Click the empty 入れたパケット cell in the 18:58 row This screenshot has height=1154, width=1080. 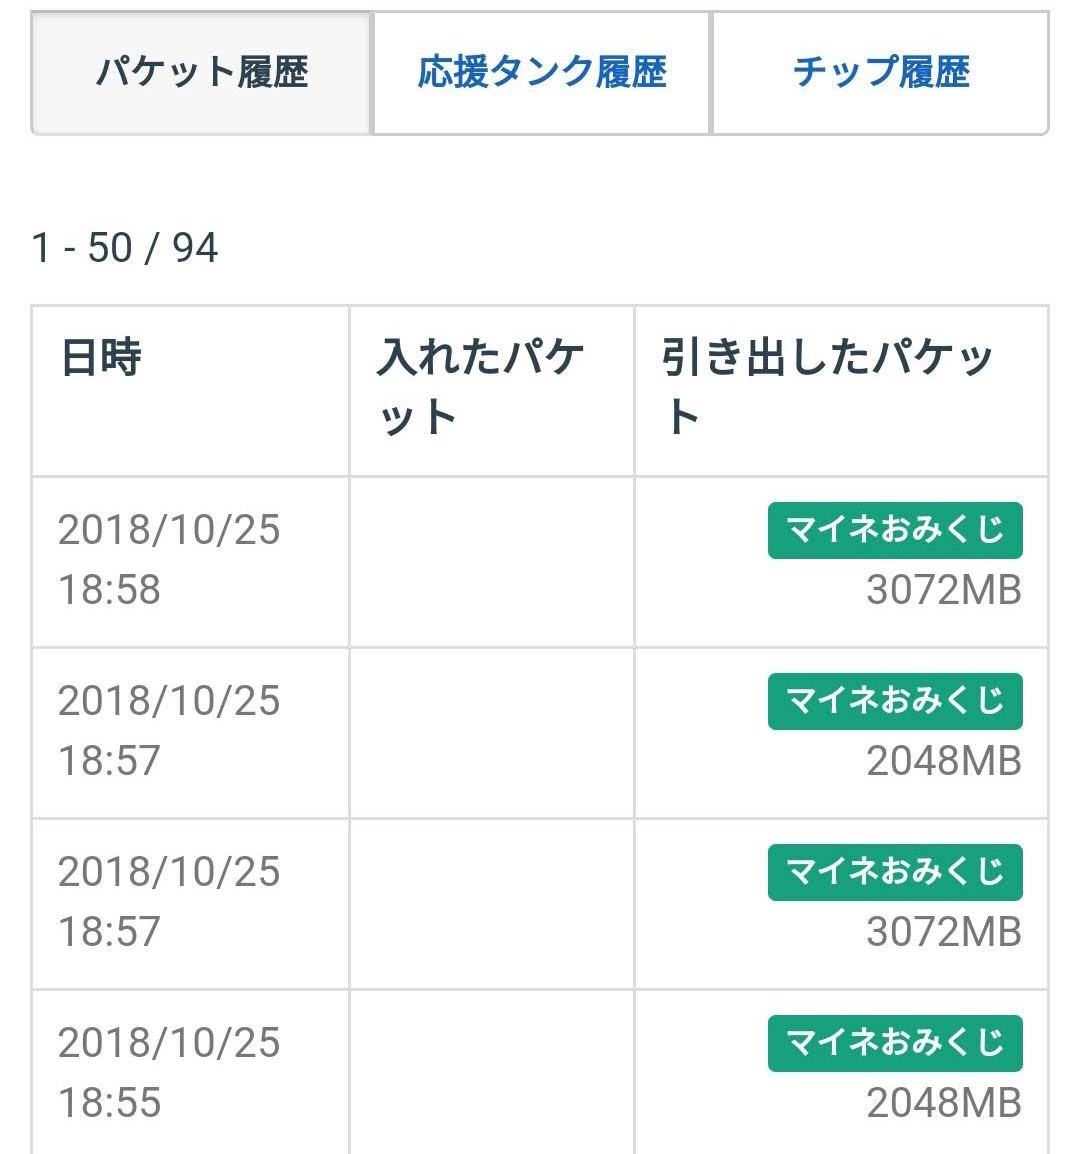tap(491, 561)
